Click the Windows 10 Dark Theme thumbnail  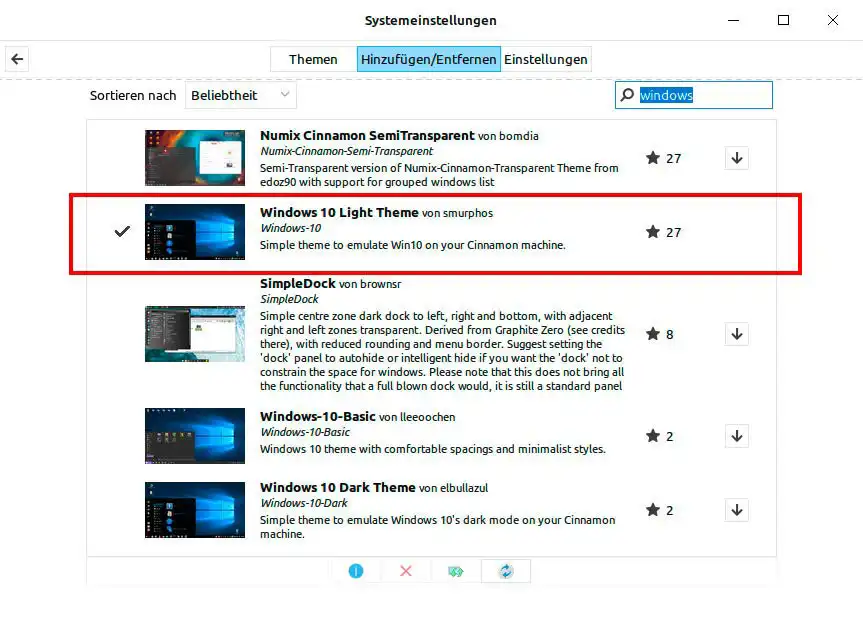coord(195,510)
